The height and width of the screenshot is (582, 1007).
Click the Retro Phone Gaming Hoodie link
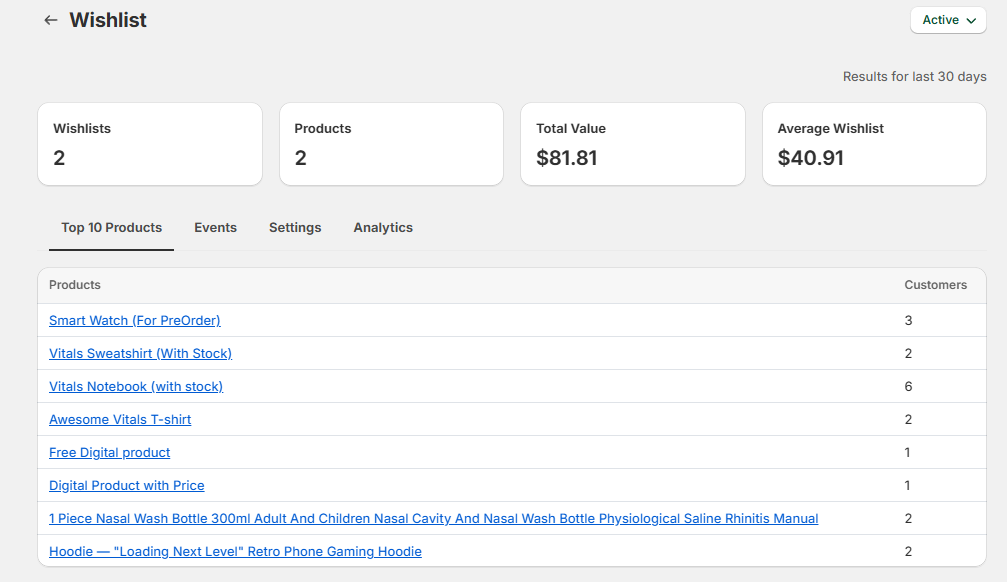tap(235, 552)
